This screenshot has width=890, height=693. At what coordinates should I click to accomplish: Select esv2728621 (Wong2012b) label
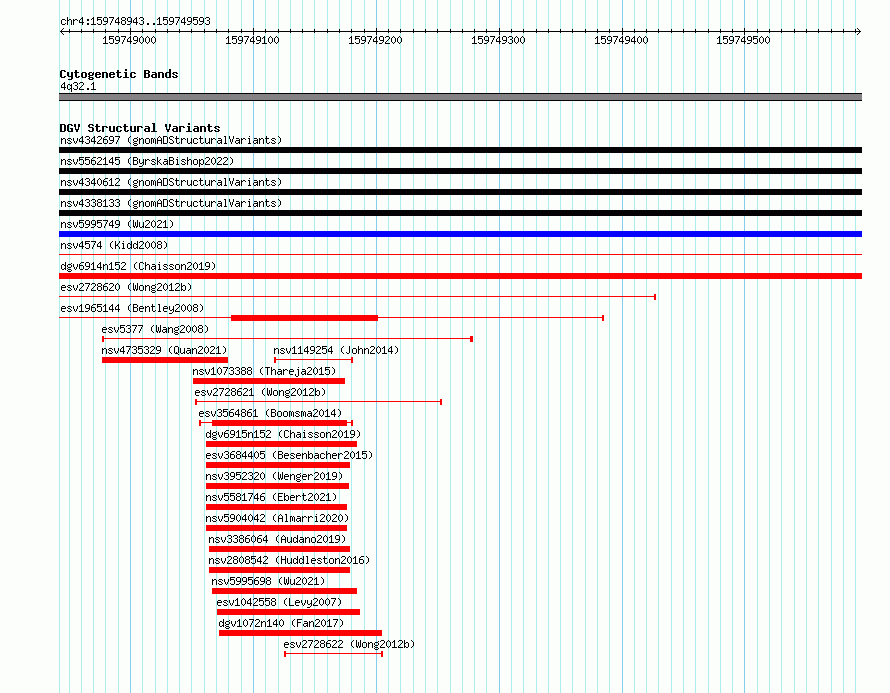[x=260, y=392]
